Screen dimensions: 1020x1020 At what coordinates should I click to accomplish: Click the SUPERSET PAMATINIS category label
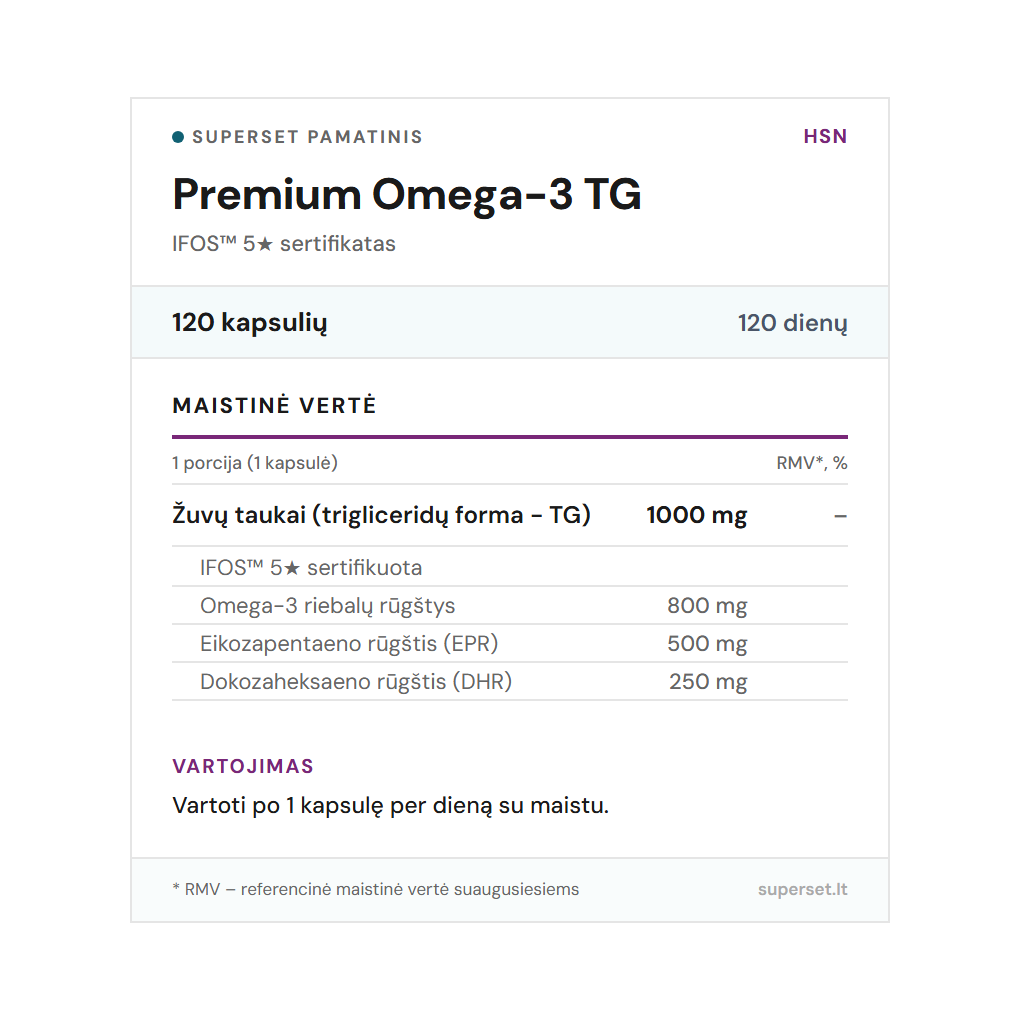pos(307,137)
